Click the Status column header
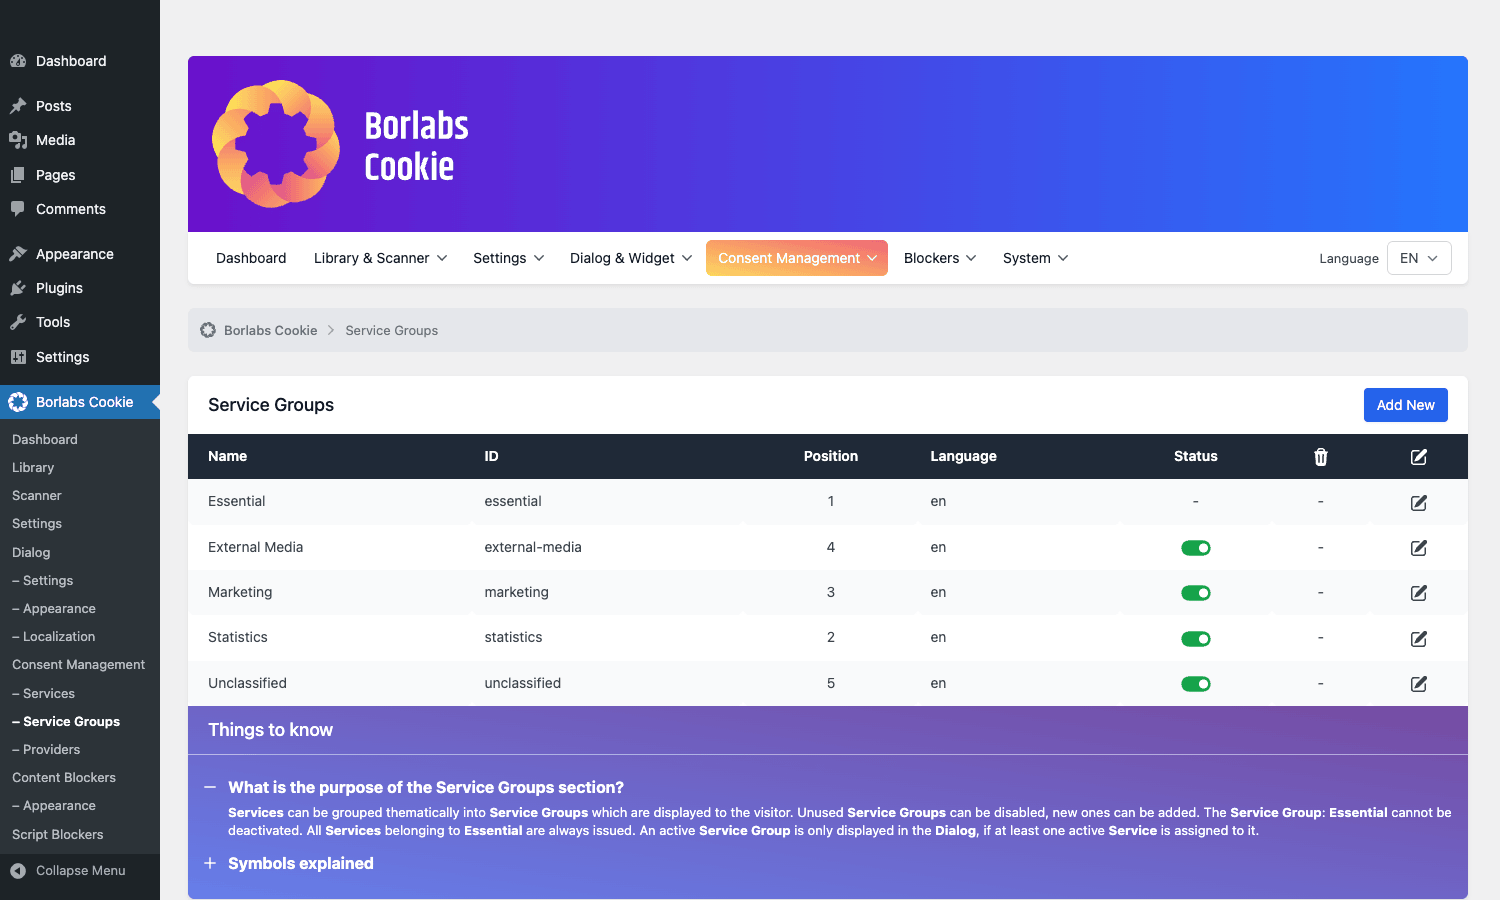Viewport: 1500px width, 900px height. tap(1196, 456)
